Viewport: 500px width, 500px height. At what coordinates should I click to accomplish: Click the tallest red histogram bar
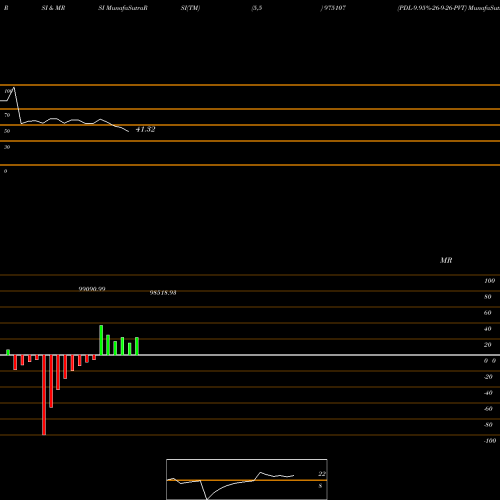point(44,395)
